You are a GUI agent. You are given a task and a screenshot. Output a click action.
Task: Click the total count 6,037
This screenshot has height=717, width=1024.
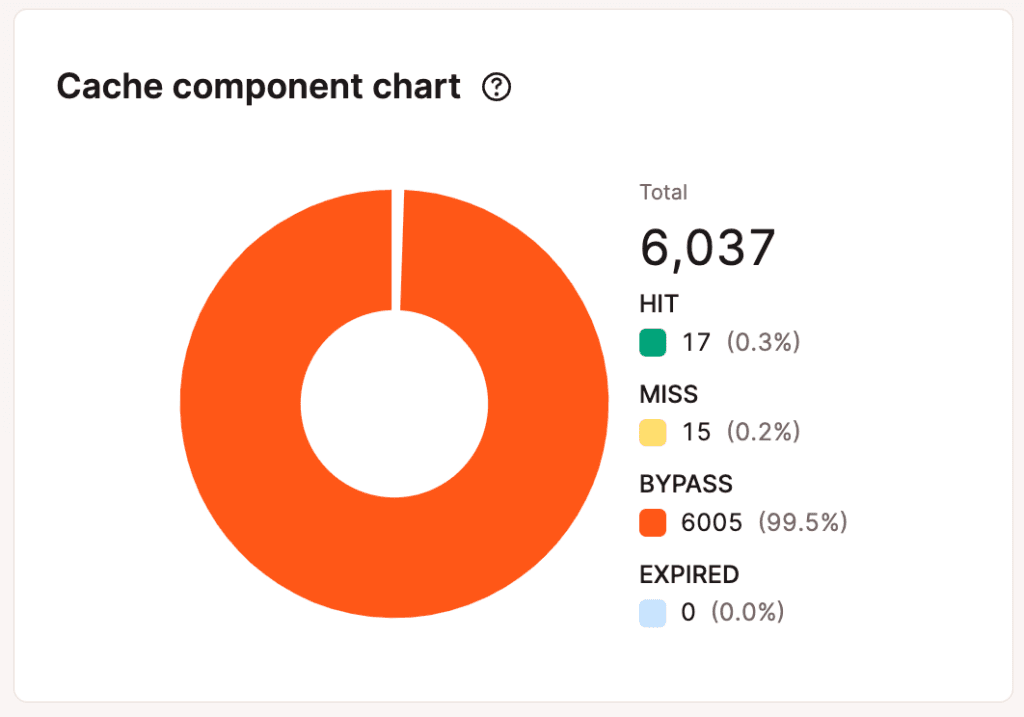(x=707, y=247)
